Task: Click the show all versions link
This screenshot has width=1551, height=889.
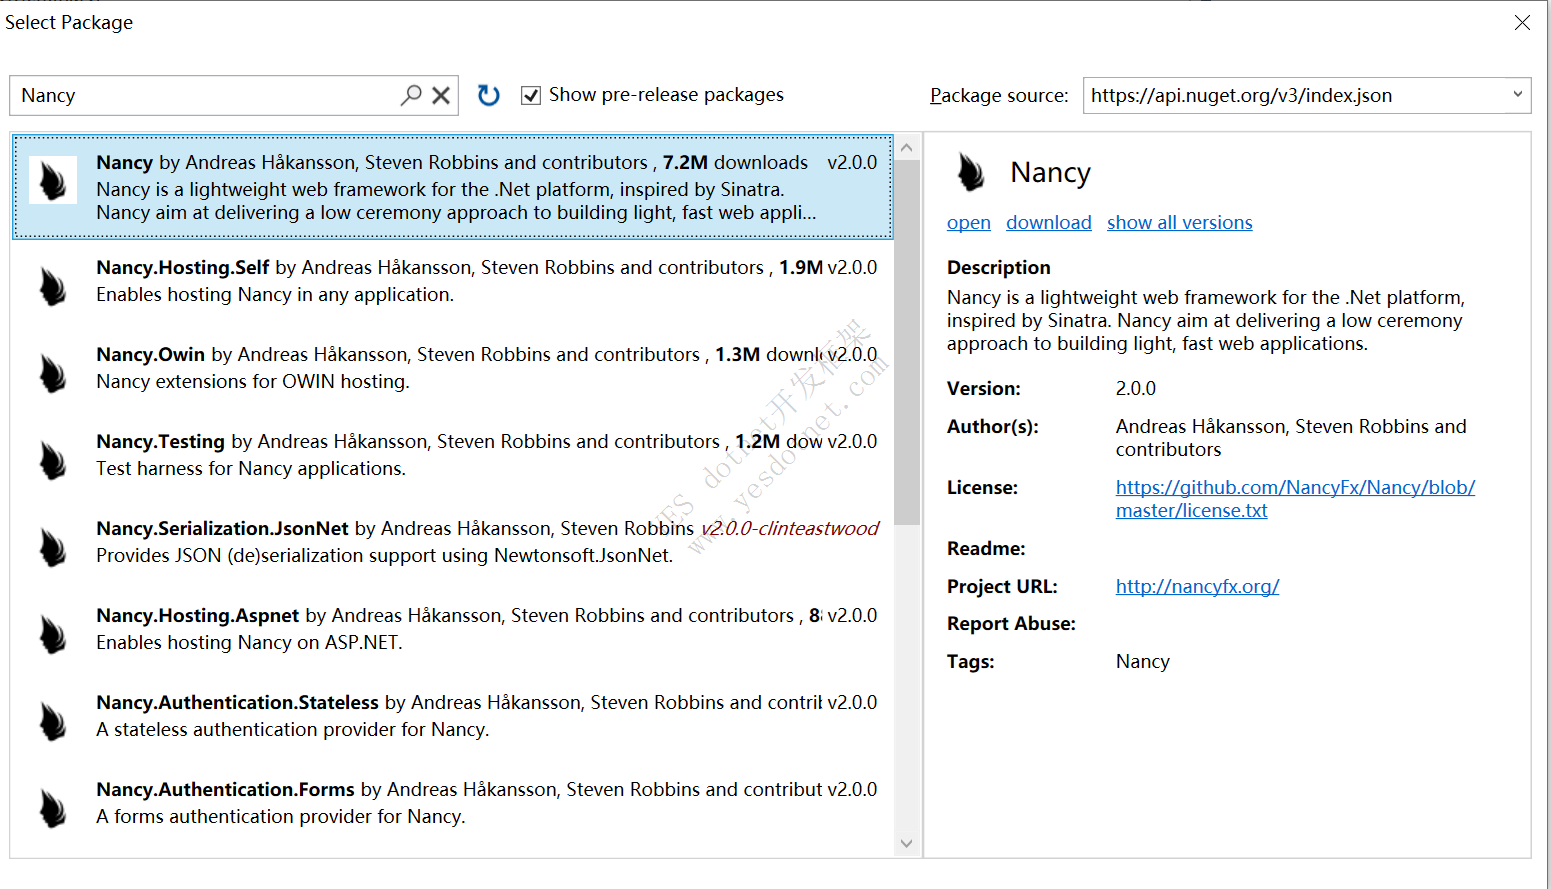Action: (1180, 222)
